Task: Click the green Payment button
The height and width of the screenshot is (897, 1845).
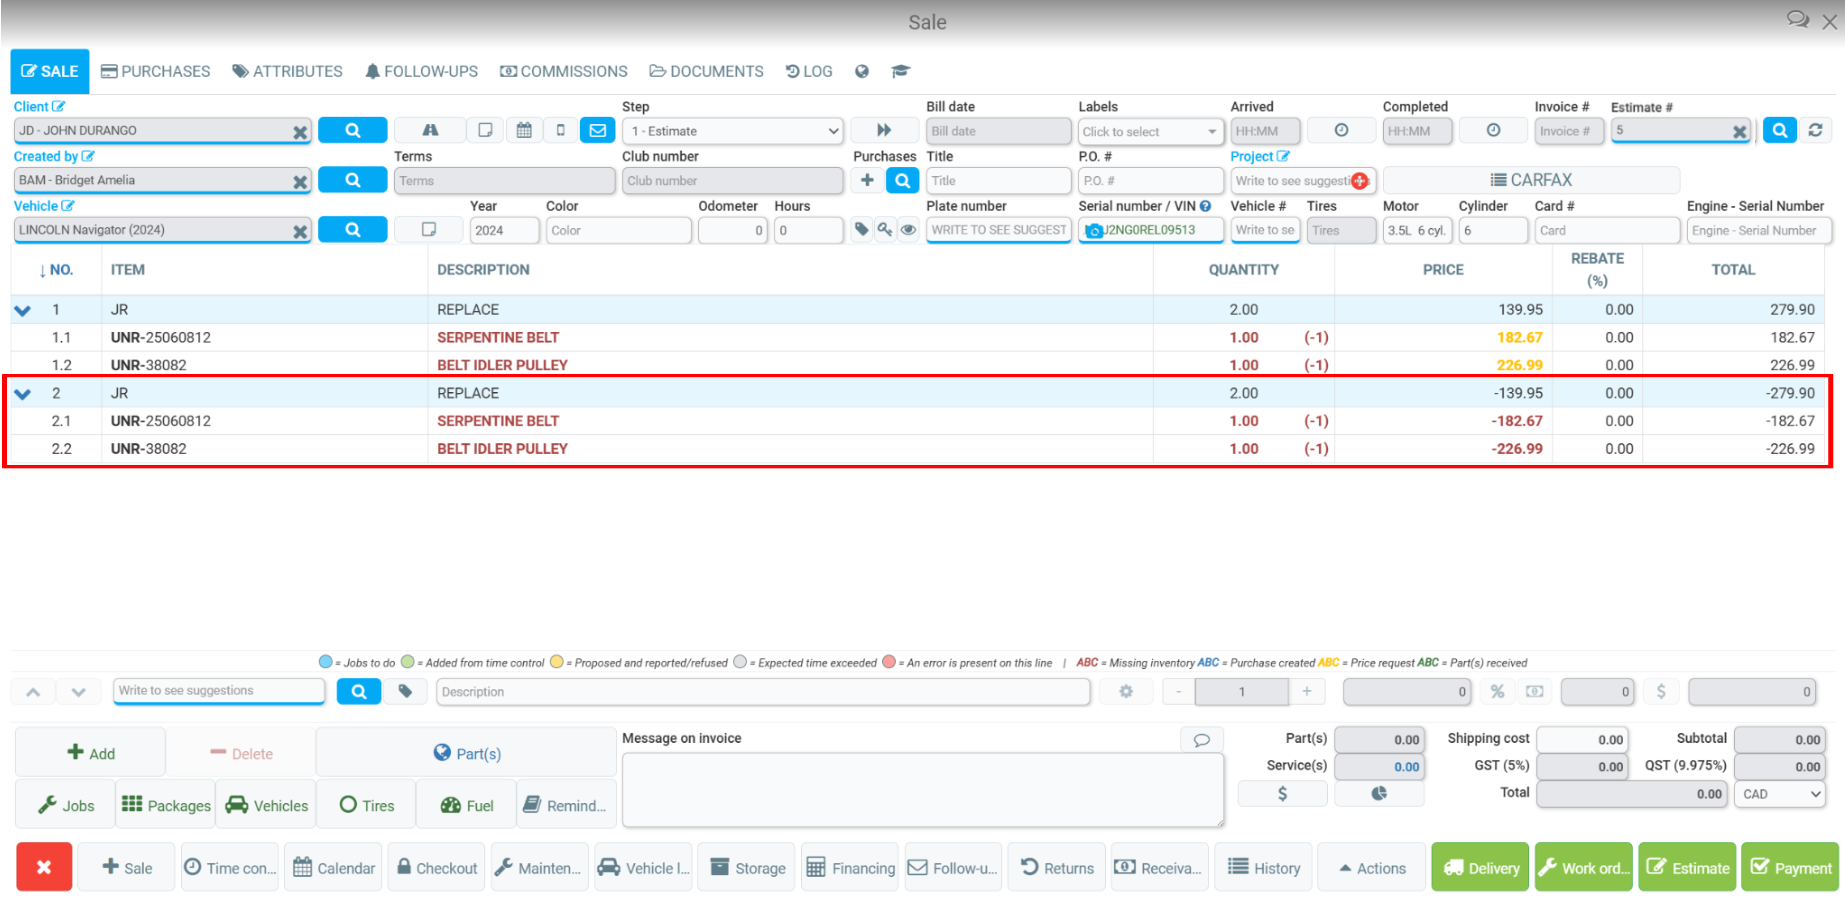Action: 1790,867
